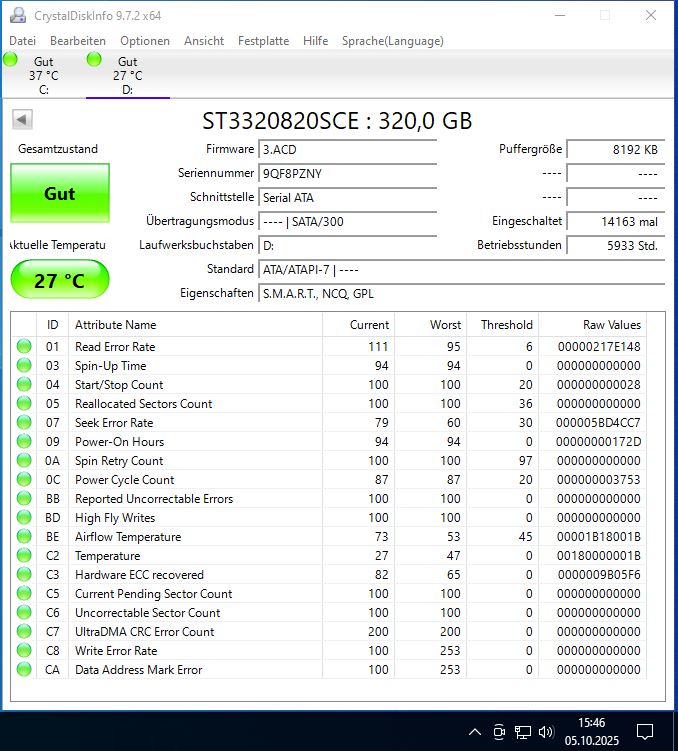Click status icon of Power-On Hours row
Image resolution: width=678 pixels, height=751 pixels.
tap(24, 441)
